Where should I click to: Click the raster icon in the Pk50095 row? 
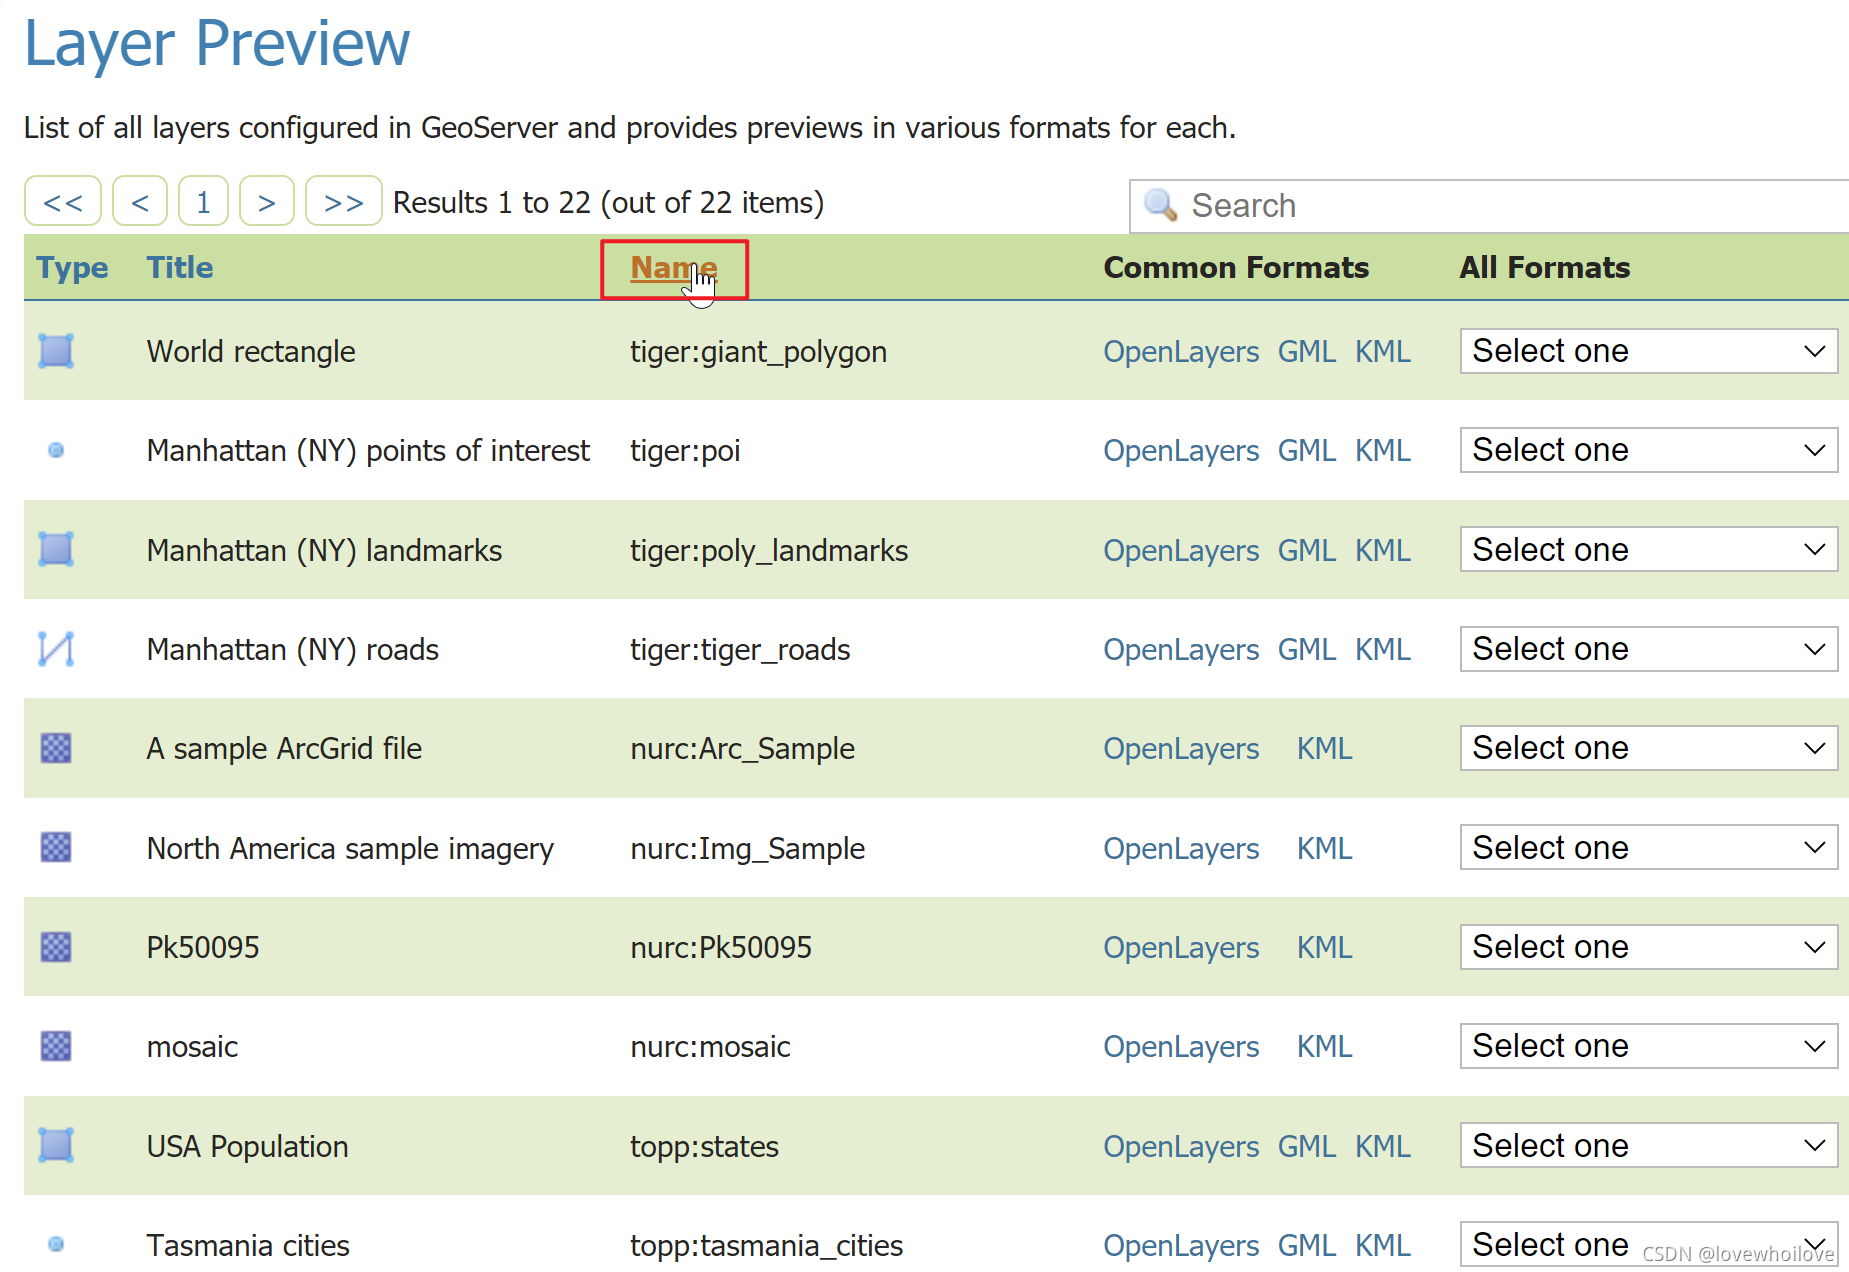coord(56,946)
